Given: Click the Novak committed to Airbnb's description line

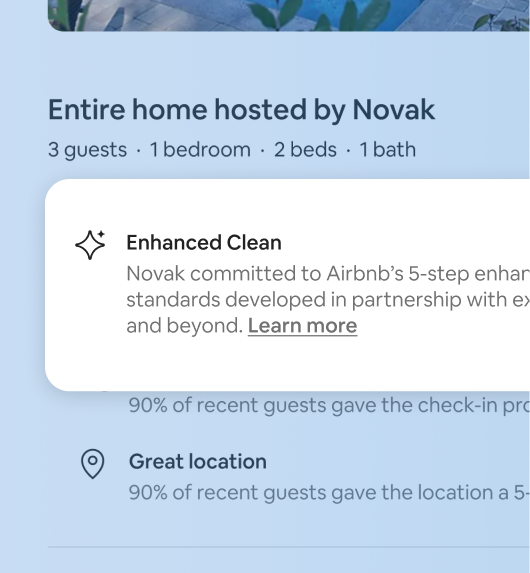Looking at the screenshot, I should (x=328, y=274).
